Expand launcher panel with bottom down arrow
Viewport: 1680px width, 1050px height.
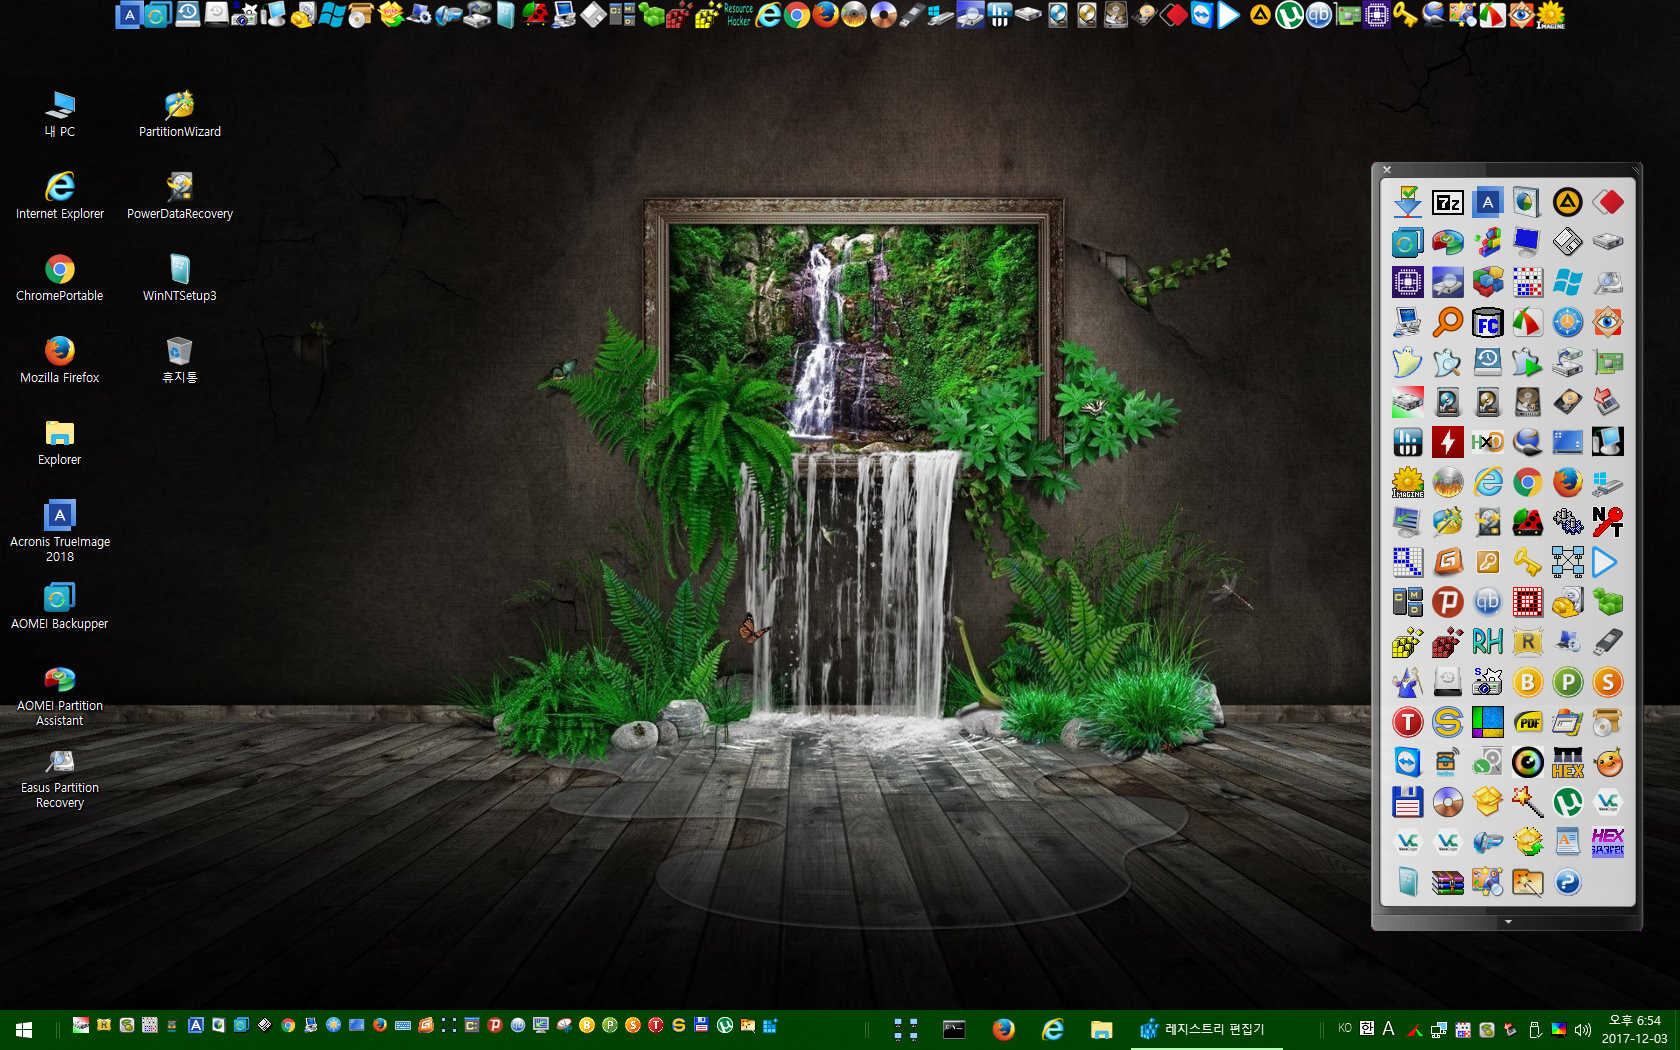1508,922
